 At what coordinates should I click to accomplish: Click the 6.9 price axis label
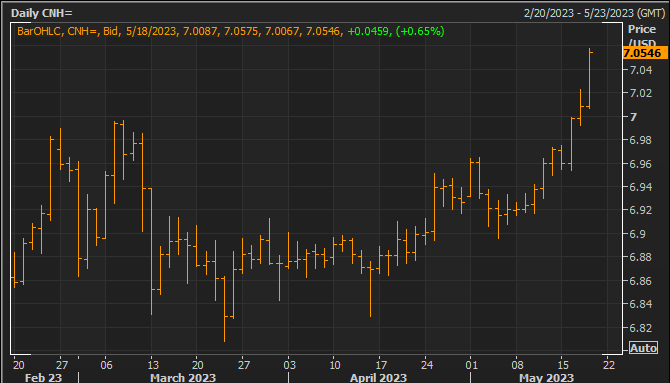click(638, 234)
